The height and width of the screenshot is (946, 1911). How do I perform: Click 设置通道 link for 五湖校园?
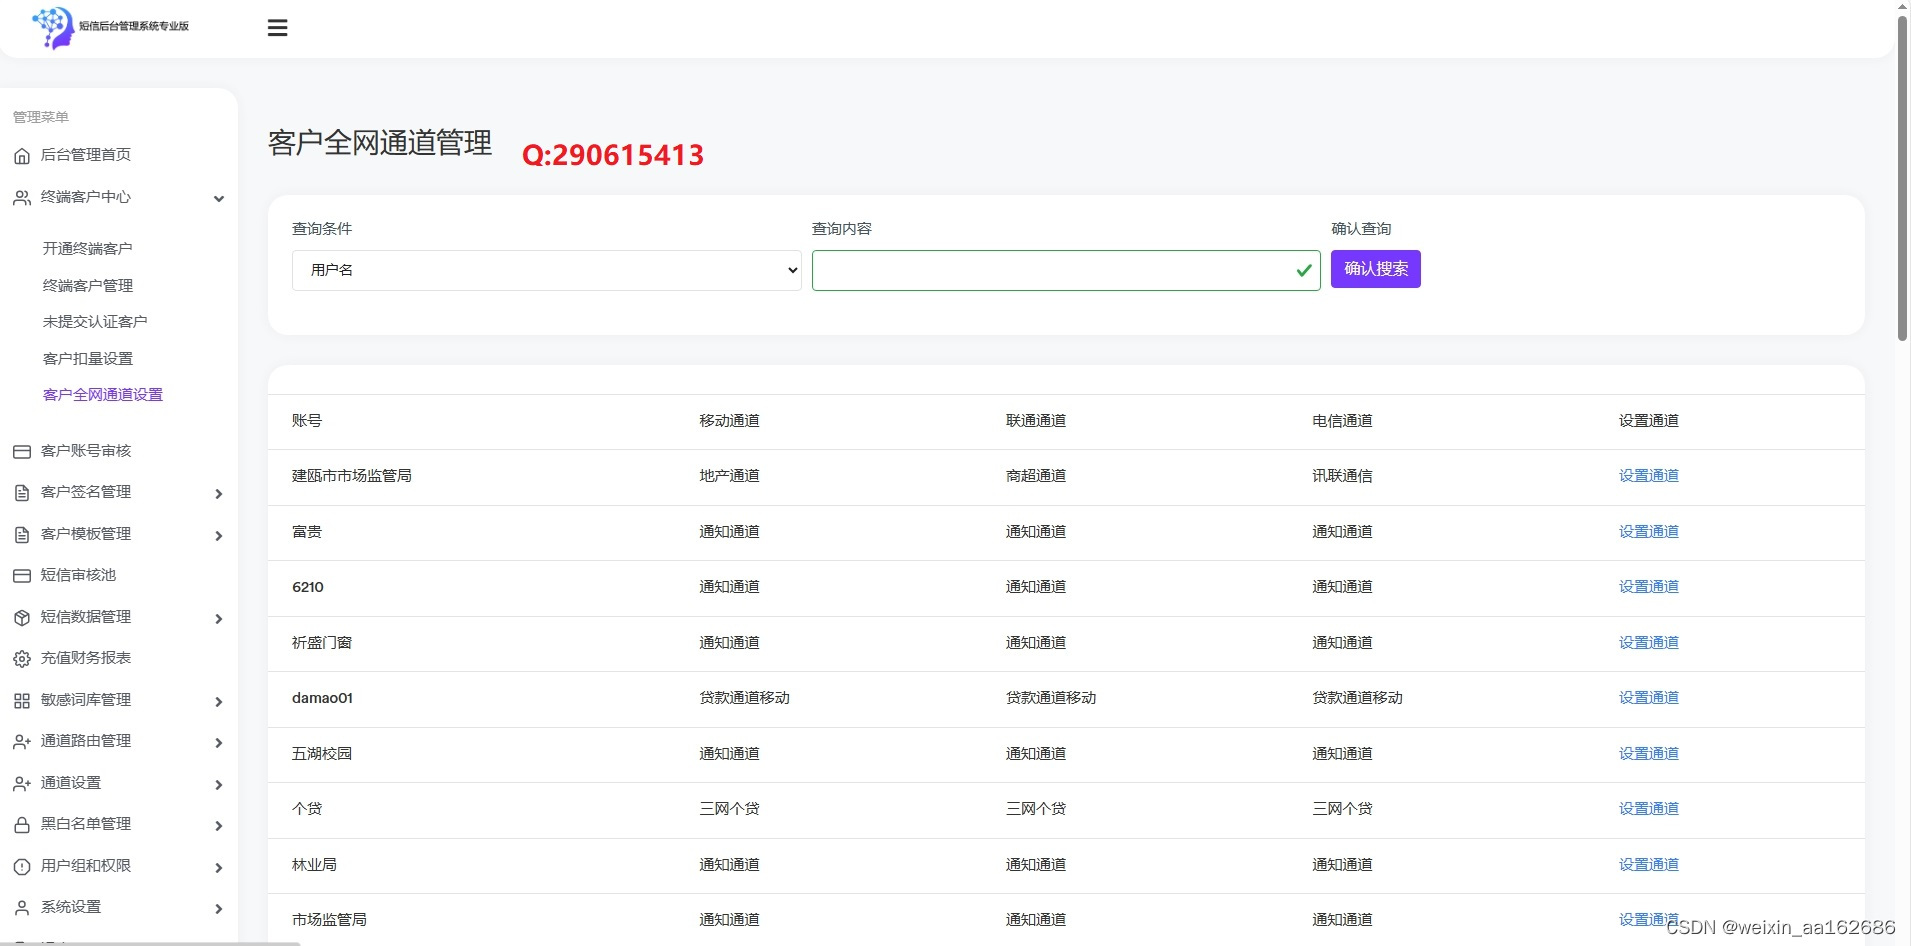pyautogui.click(x=1649, y=754)
